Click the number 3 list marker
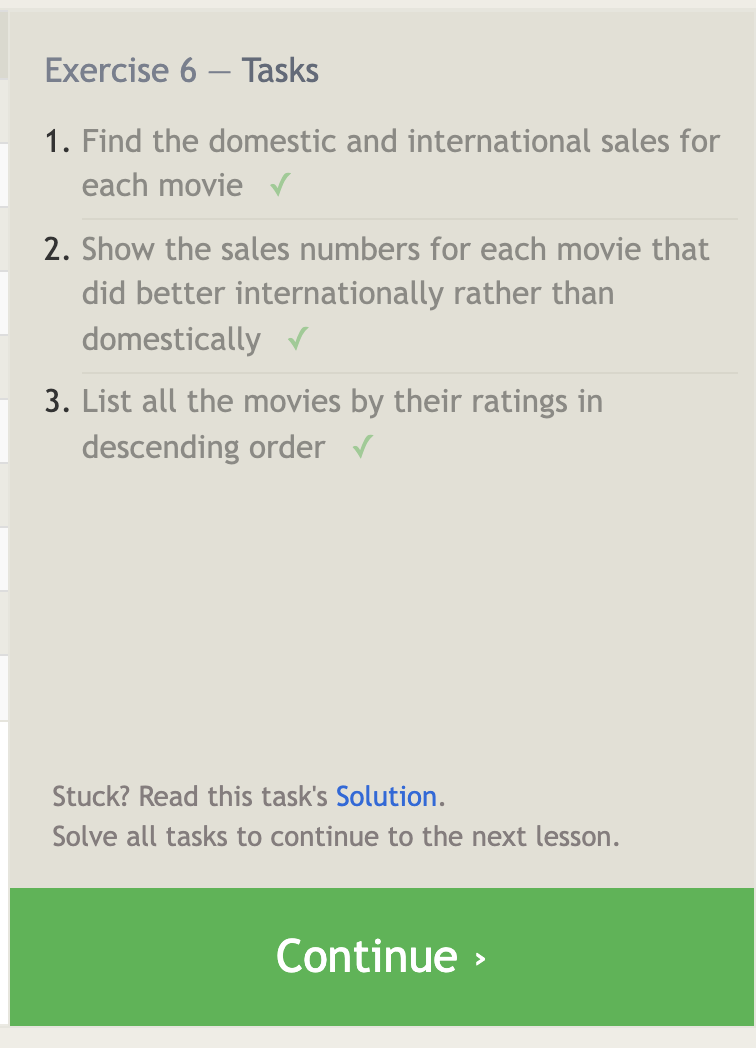Screen dimensions: 756x1048 (x=58, y=402)
